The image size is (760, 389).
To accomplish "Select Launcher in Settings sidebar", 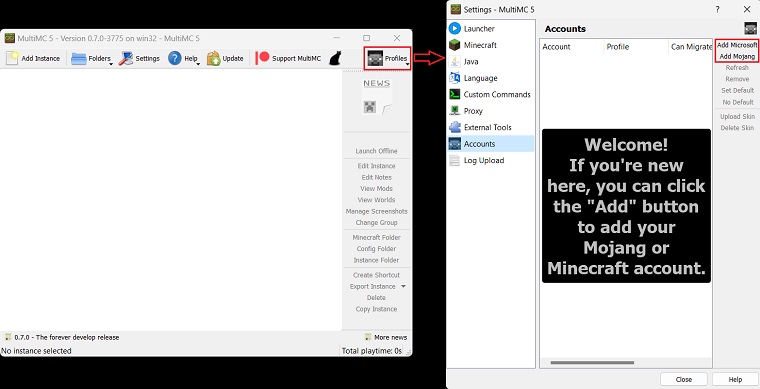I will [491, 29].
